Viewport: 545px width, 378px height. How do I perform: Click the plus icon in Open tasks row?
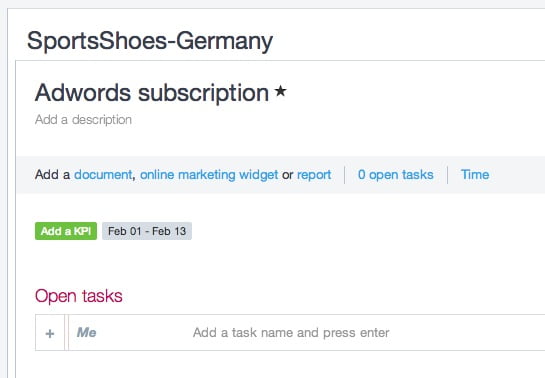click(x=50, y=333)
